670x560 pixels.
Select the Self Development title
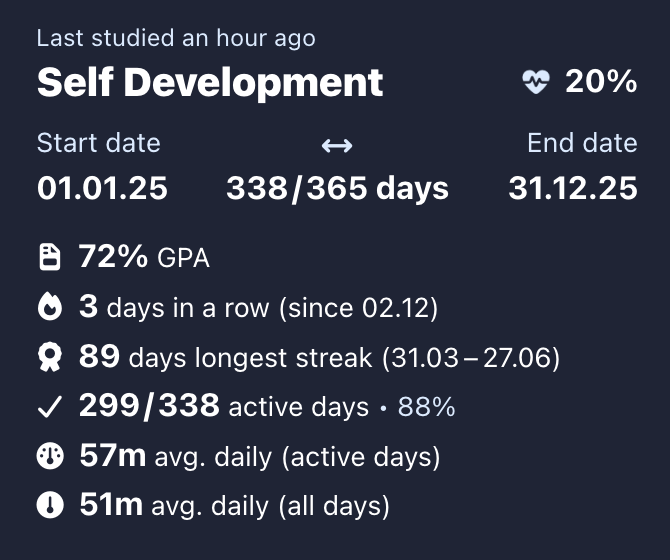[x=210, y=82]
